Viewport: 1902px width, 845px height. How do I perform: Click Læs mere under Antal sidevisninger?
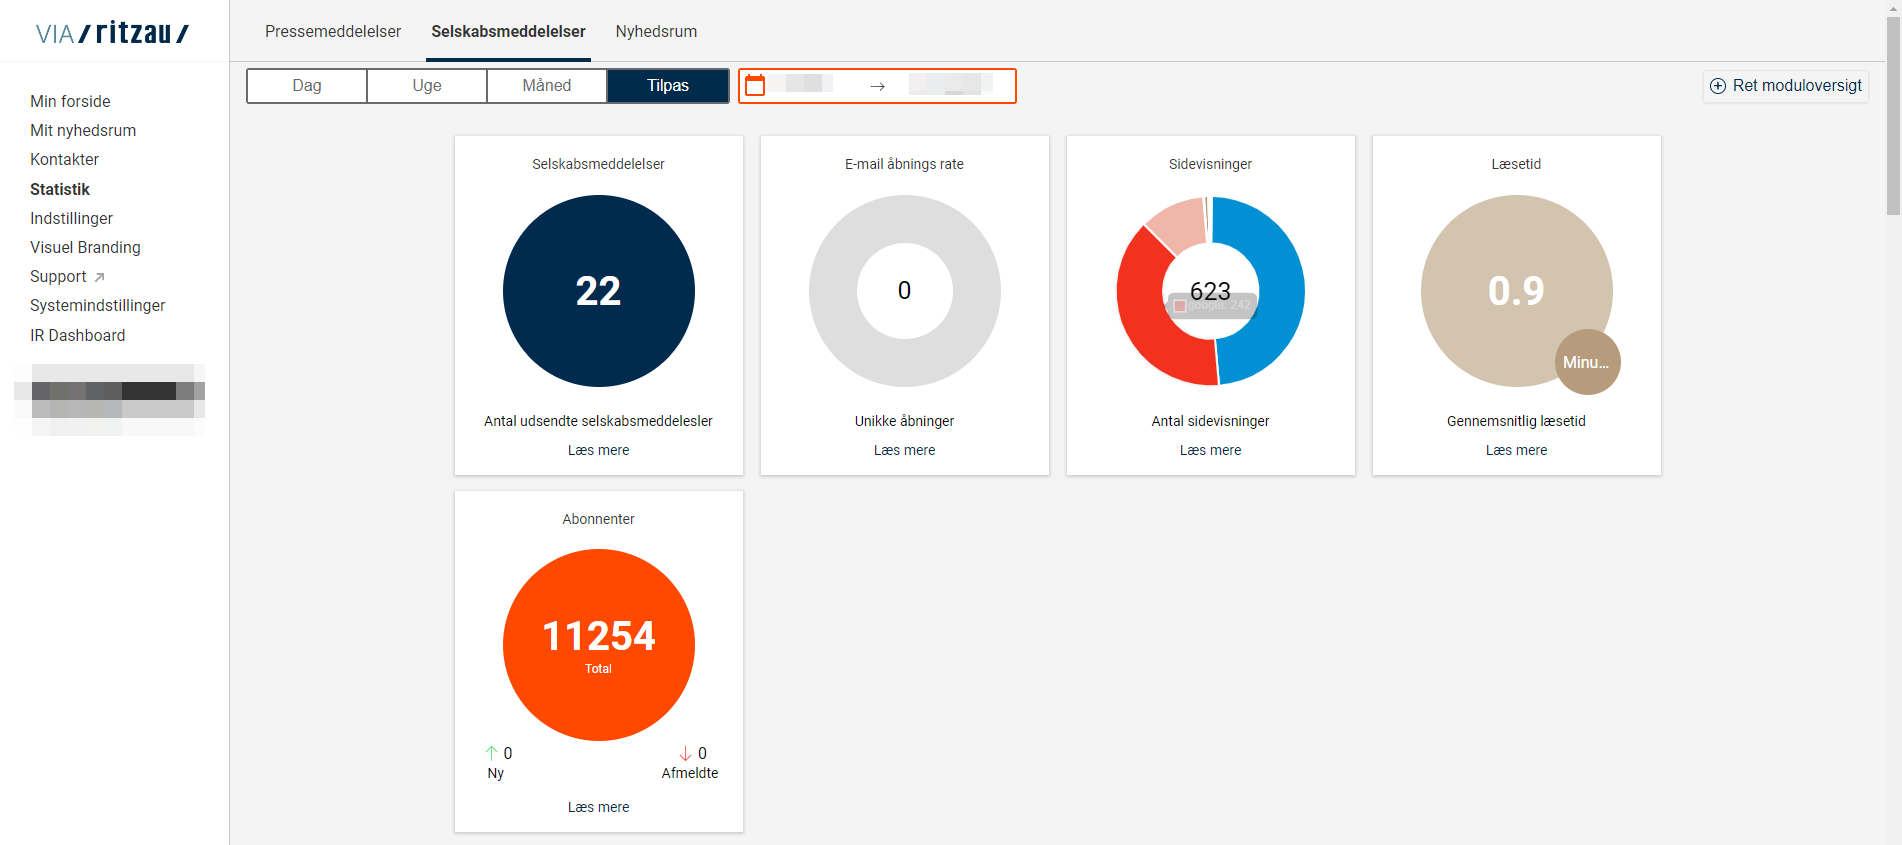click(1210, 450)
